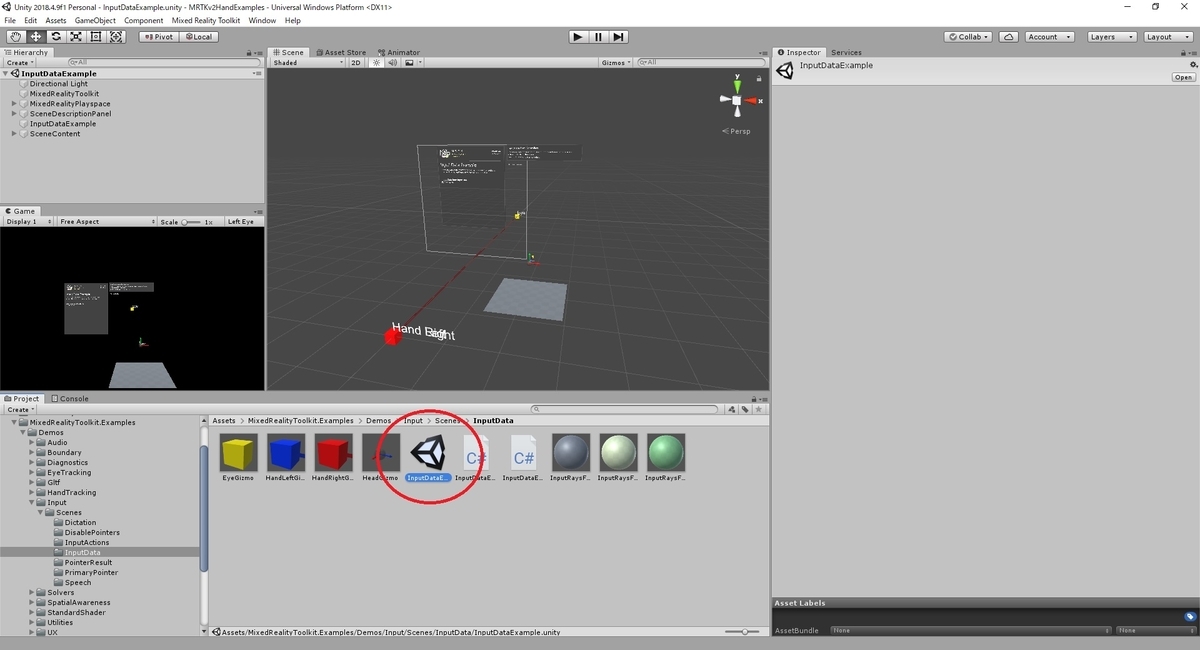The image size is (1200, 650).
Task: Click the Open button in Inspector
Action: 1183,77
